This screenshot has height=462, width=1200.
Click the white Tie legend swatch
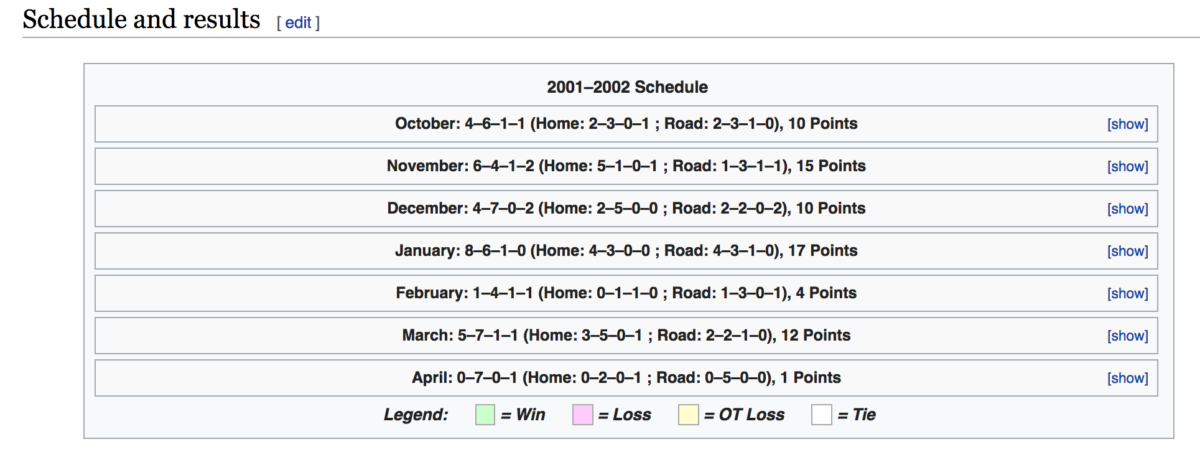click(821, 414)
